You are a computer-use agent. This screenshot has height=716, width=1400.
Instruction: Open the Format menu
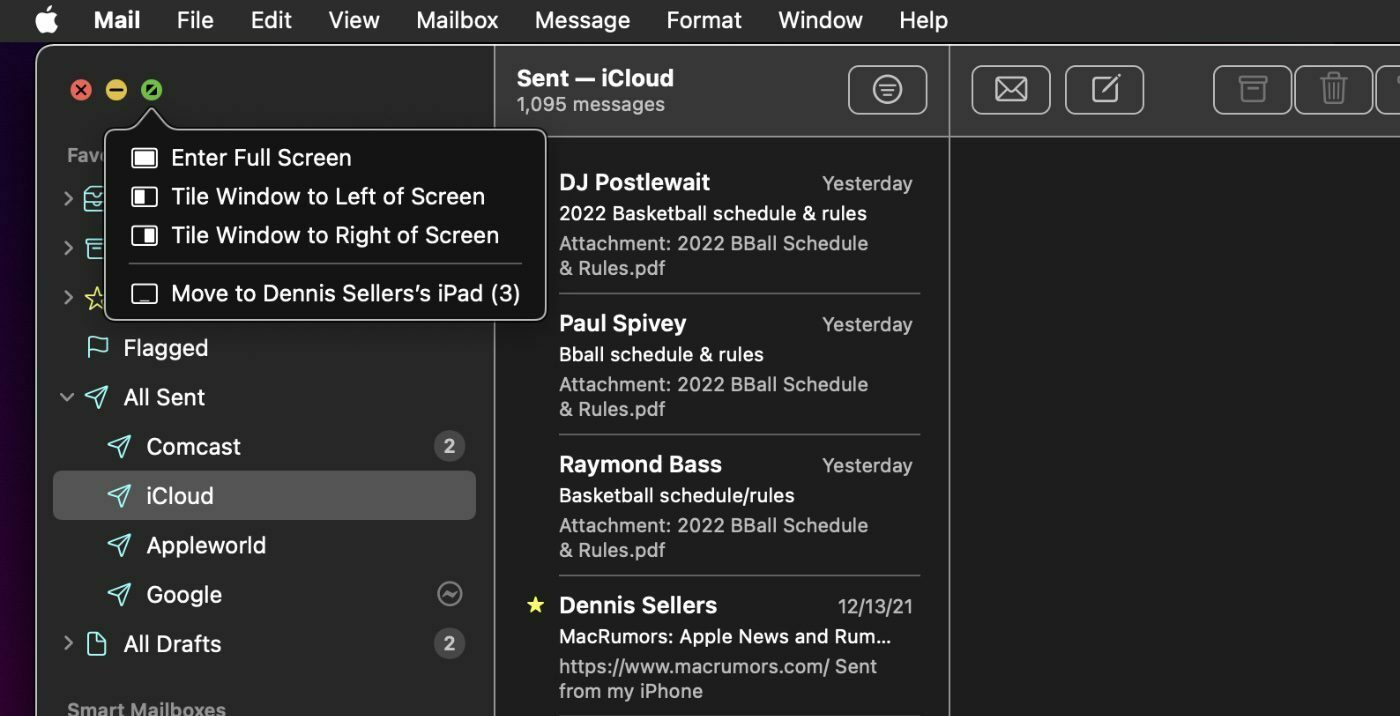point(704,20)
